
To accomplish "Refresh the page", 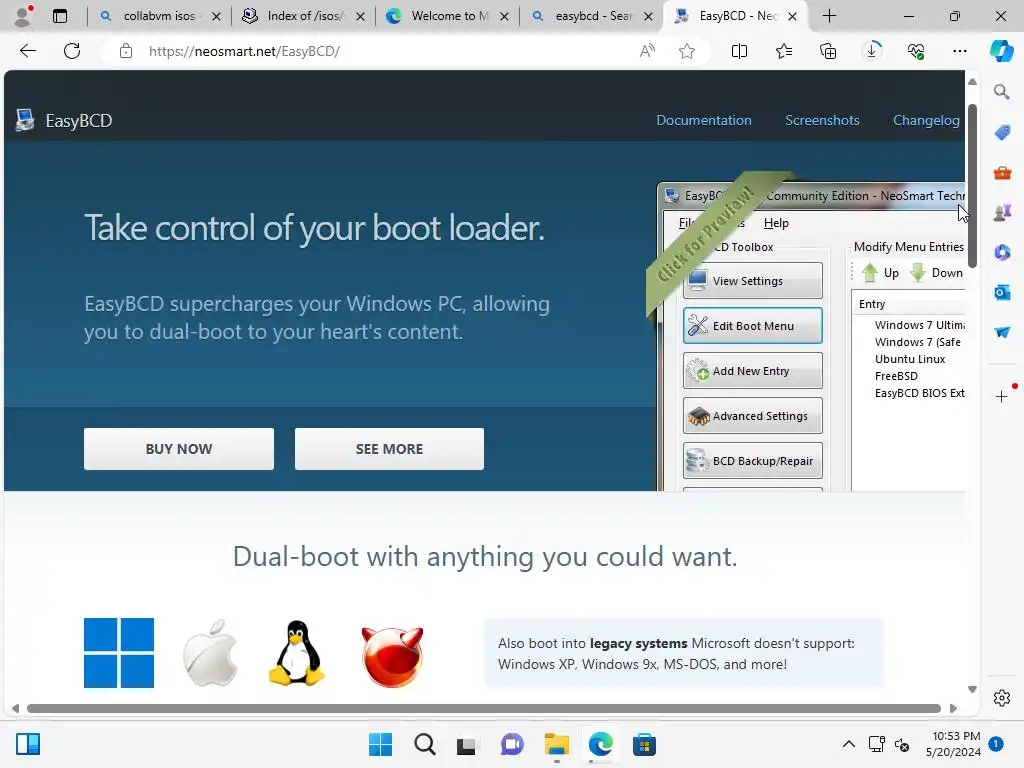I will pos(72,51).
